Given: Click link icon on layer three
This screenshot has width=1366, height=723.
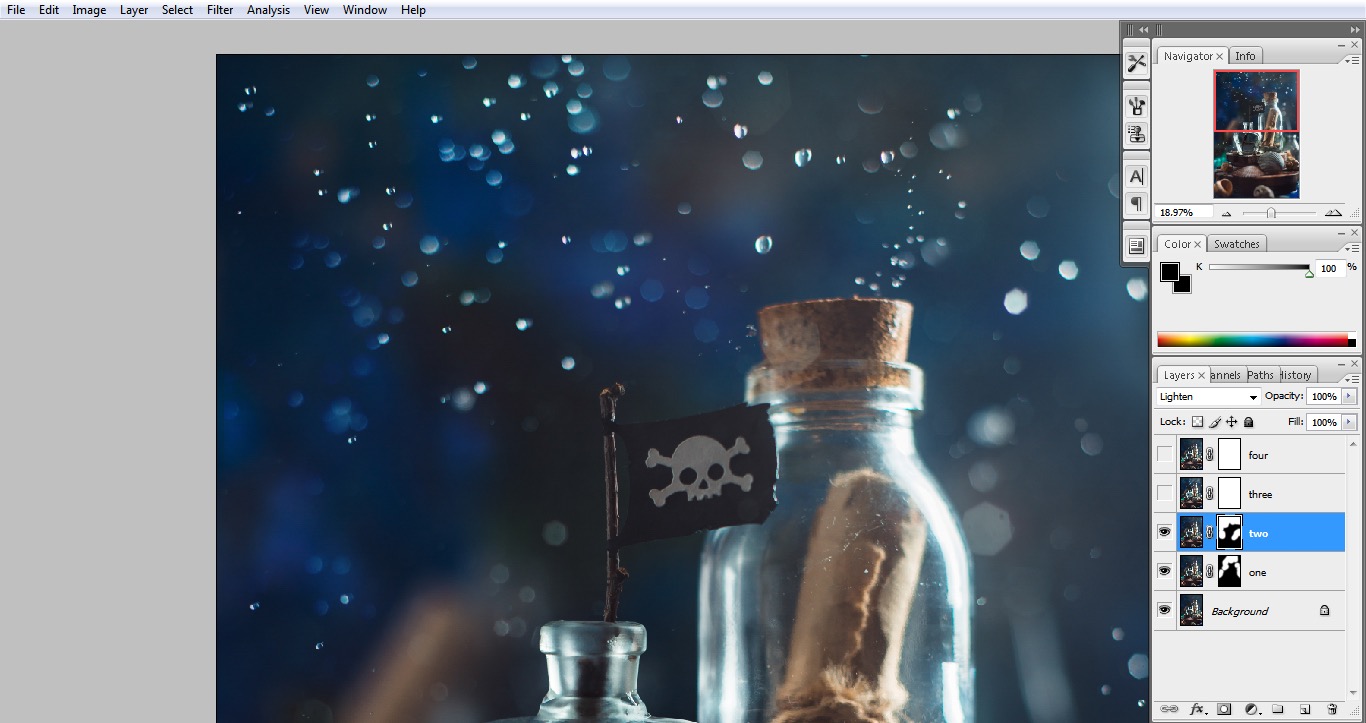Looking at the screenshot, I should click(1210, 494).
